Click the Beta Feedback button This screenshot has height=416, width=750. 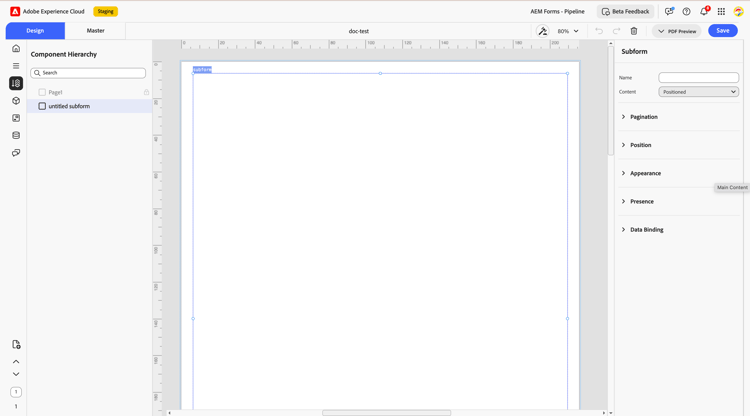coord(626,11)
